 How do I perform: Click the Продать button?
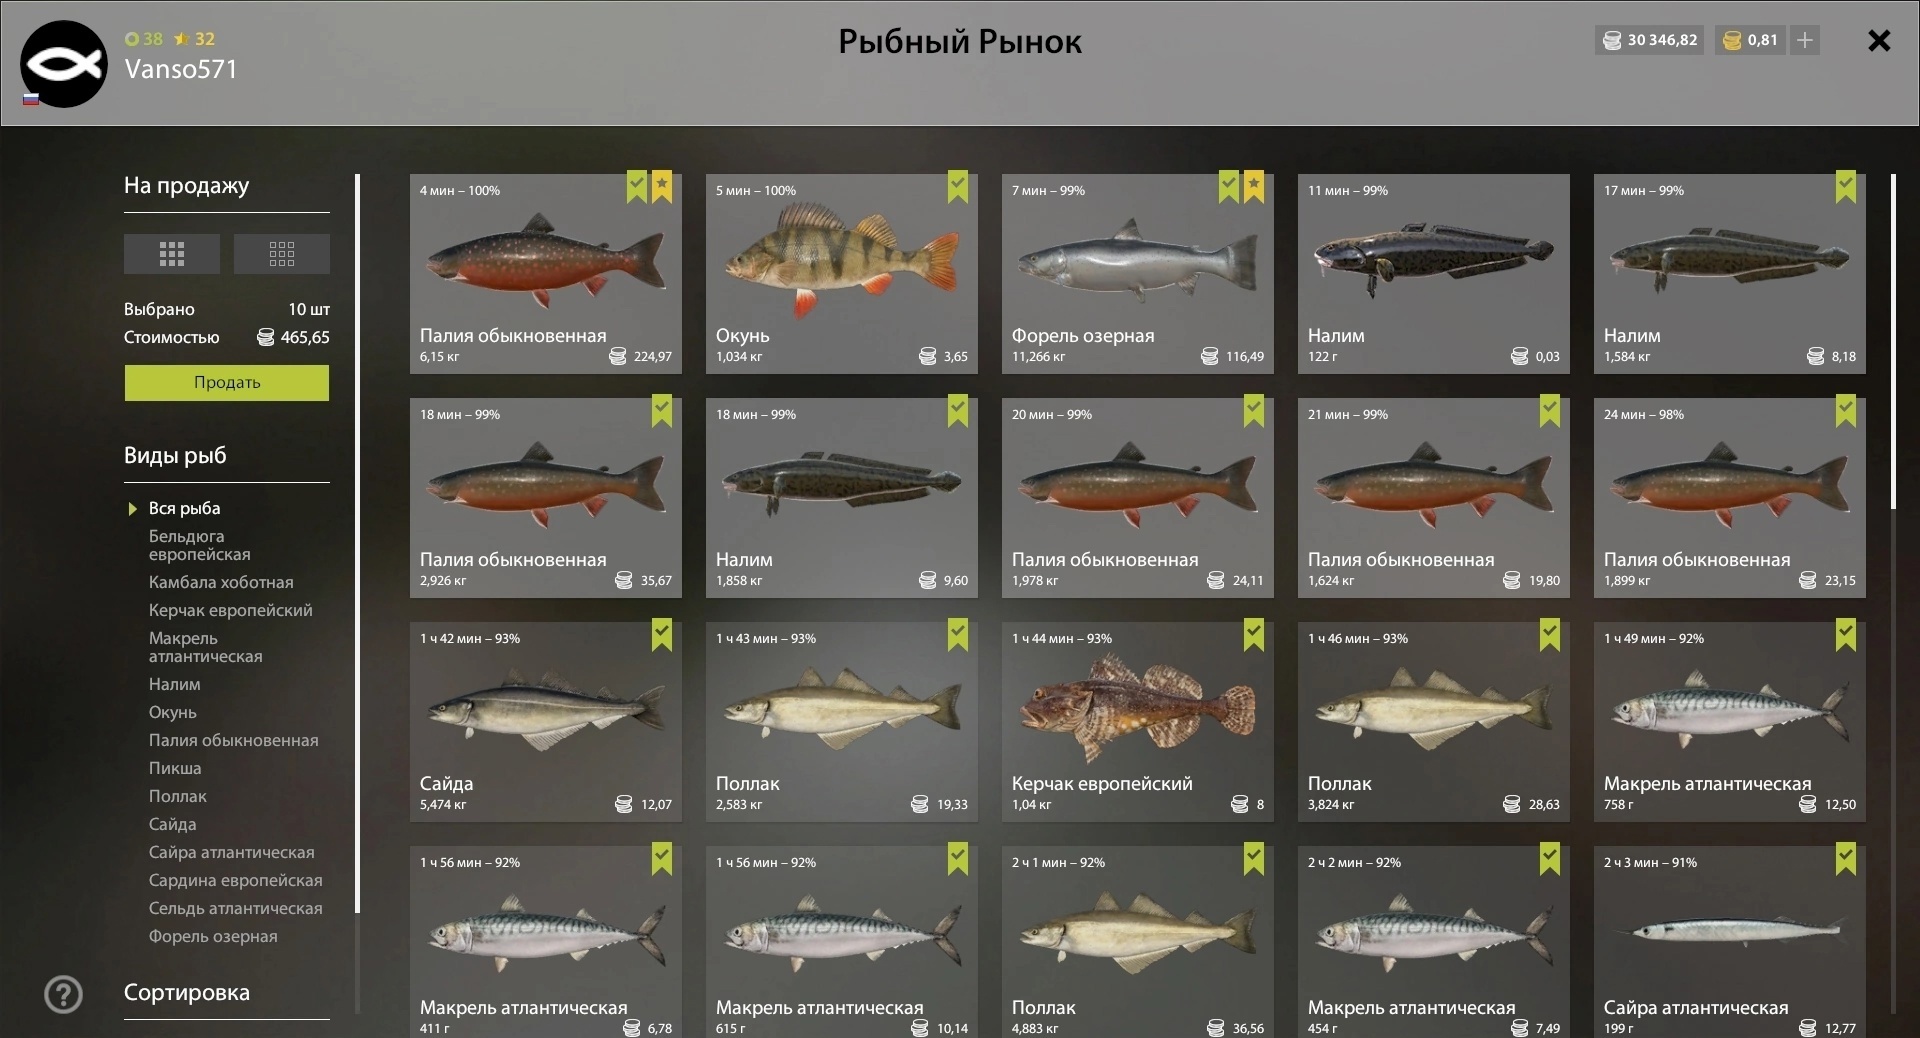(227, 383)
